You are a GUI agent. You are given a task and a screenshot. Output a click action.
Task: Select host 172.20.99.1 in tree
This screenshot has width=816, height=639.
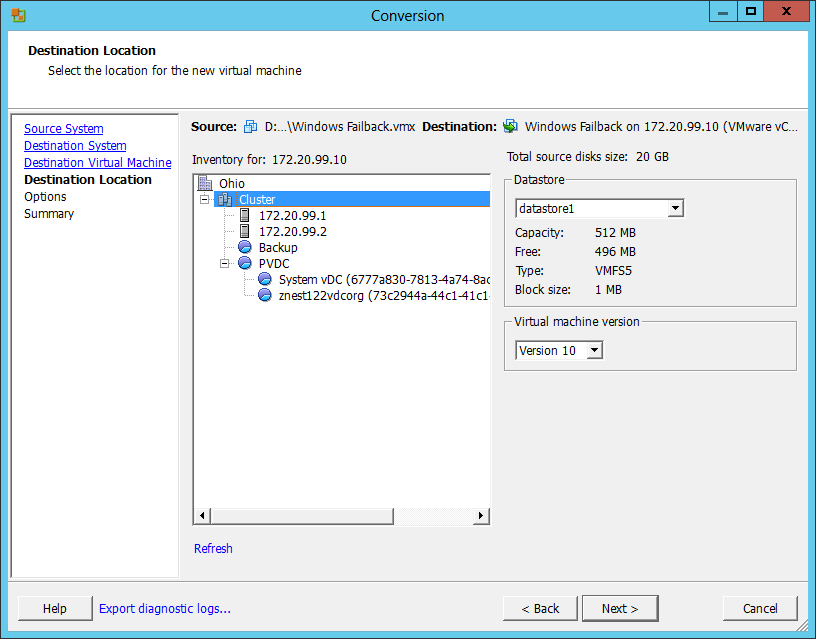292,215
